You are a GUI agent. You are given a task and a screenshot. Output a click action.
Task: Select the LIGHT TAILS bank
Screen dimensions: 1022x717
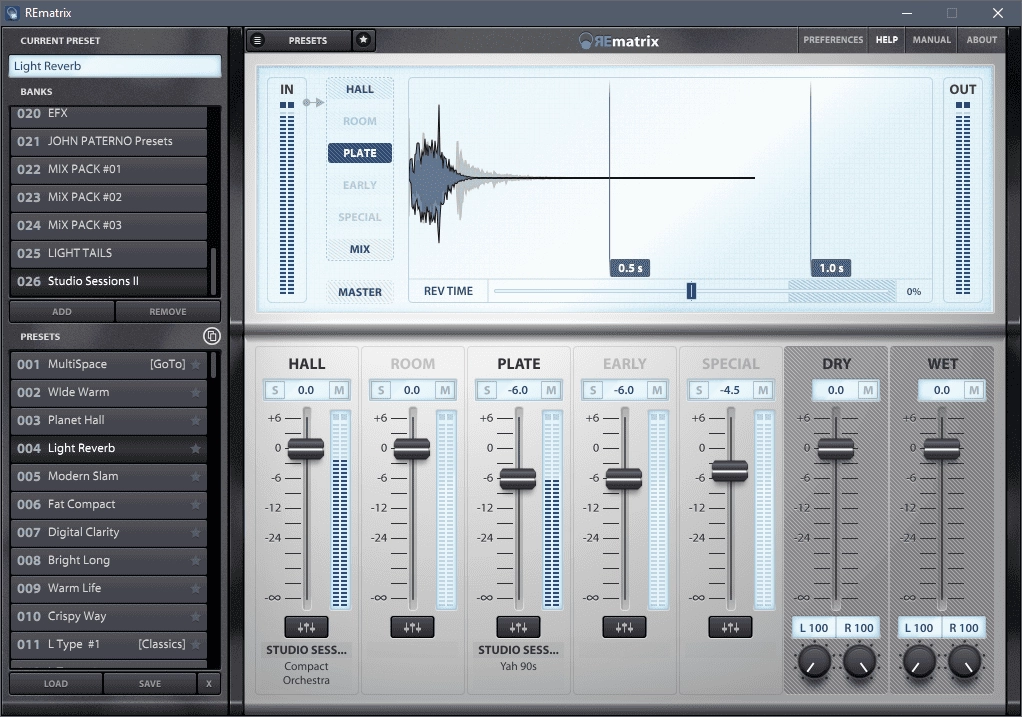tap(108, 254)
